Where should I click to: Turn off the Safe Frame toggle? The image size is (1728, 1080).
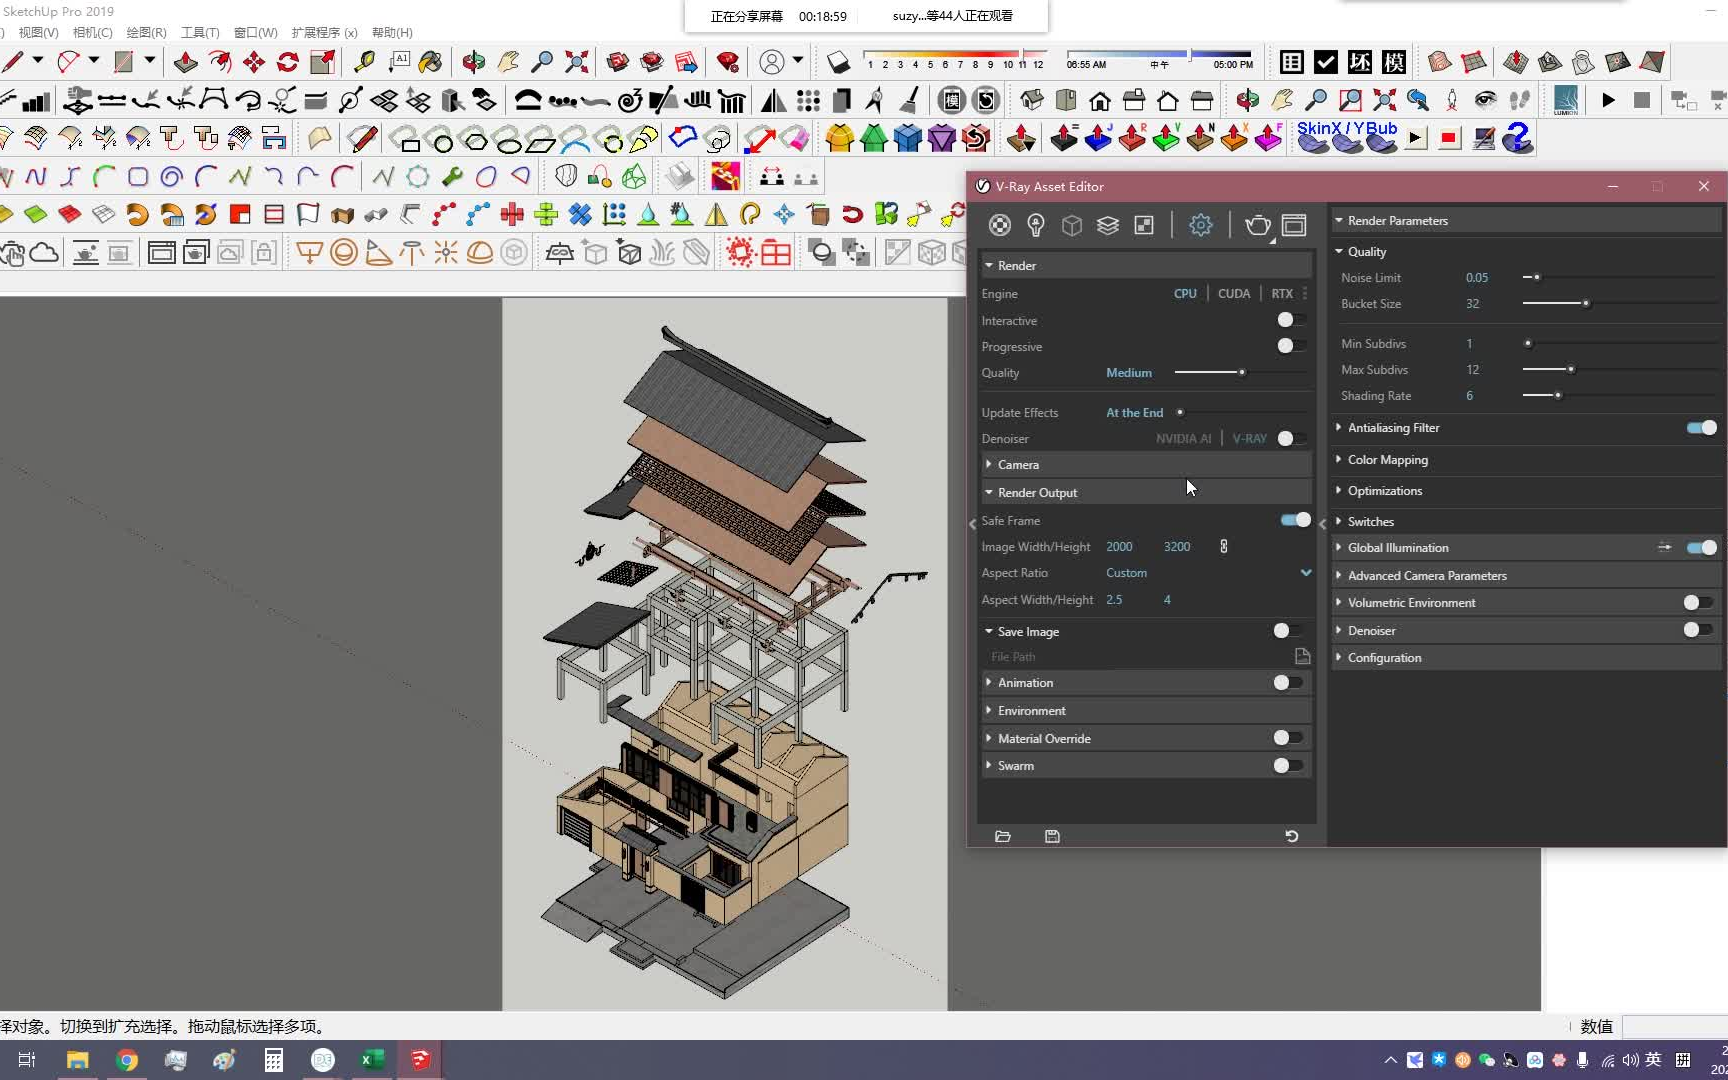point(1295,520)
